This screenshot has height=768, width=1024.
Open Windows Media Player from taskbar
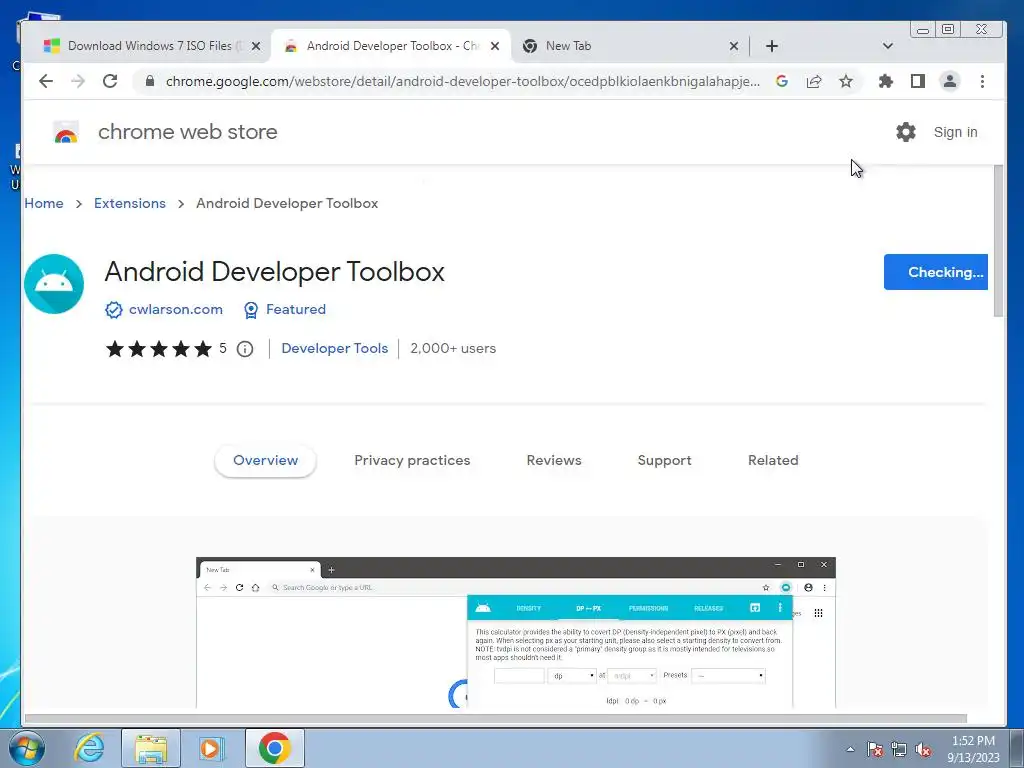click(x=211, y=748)
